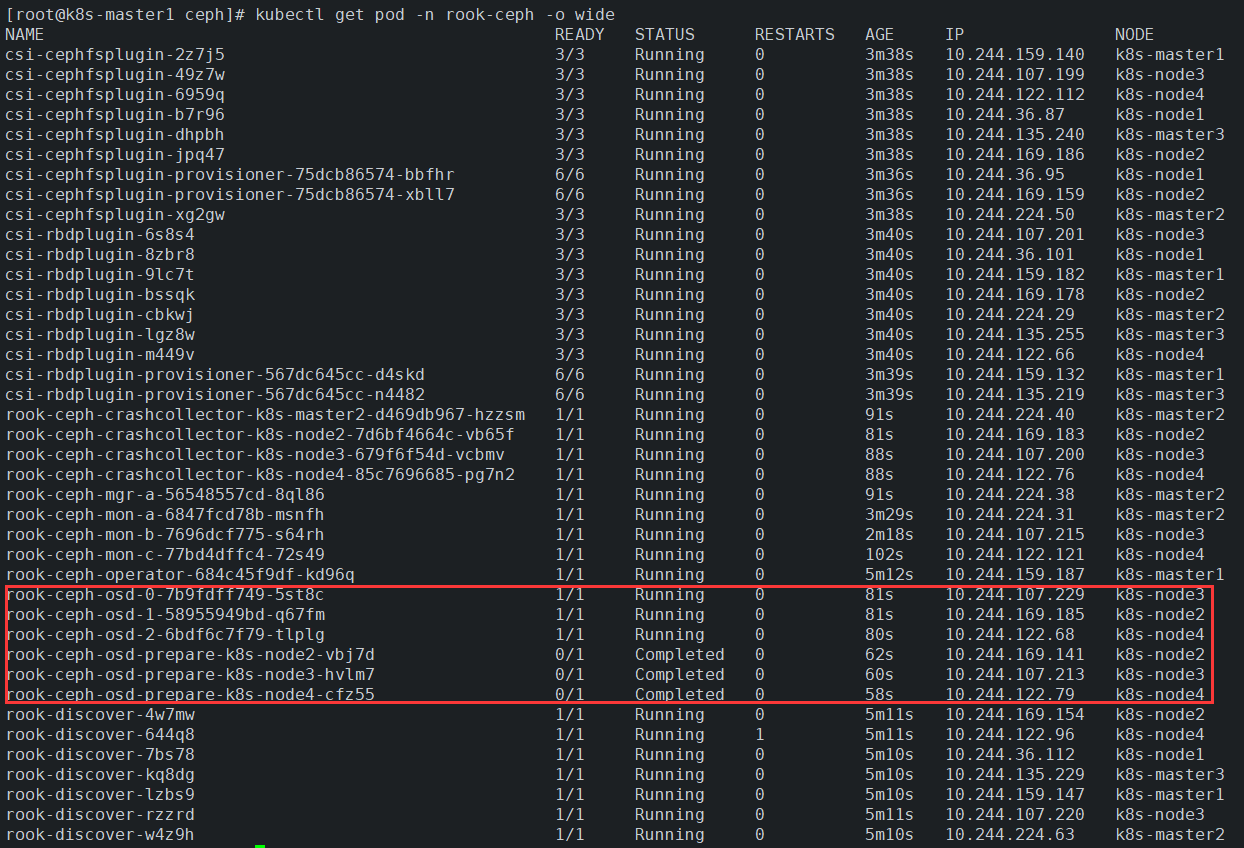Select pod name csi-cephfsplugin-49z7w
Viewport: 1244px width, 848px height.
tap(115, 74)
